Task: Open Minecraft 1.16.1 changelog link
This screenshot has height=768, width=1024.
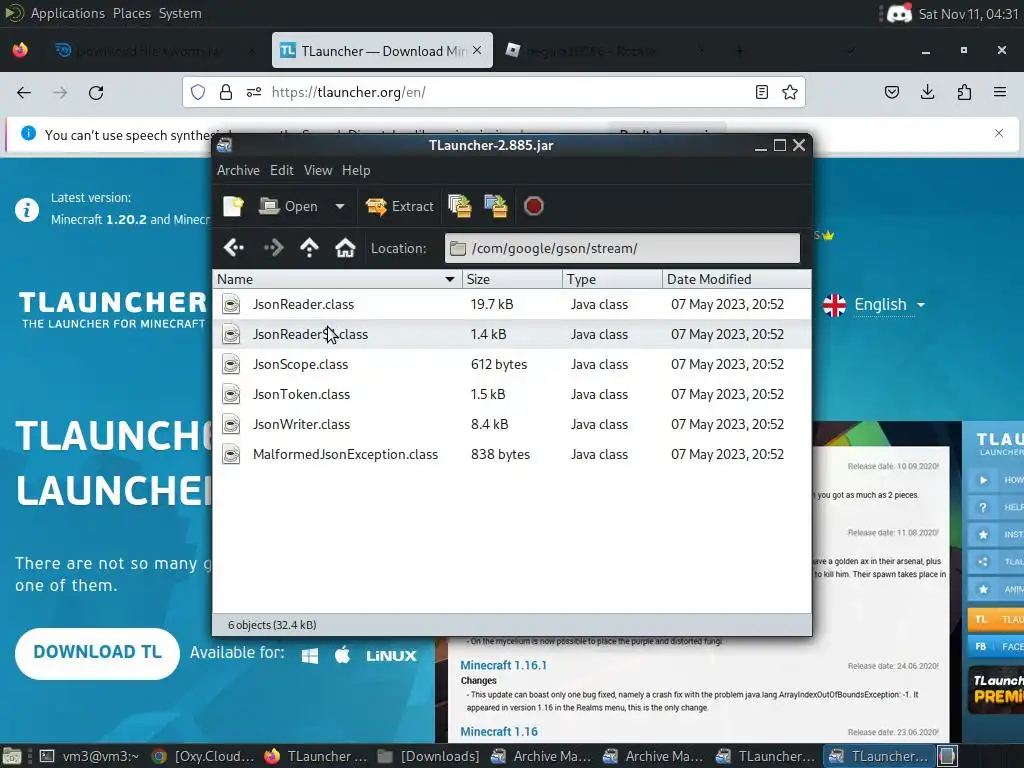Action: [504, 665]
